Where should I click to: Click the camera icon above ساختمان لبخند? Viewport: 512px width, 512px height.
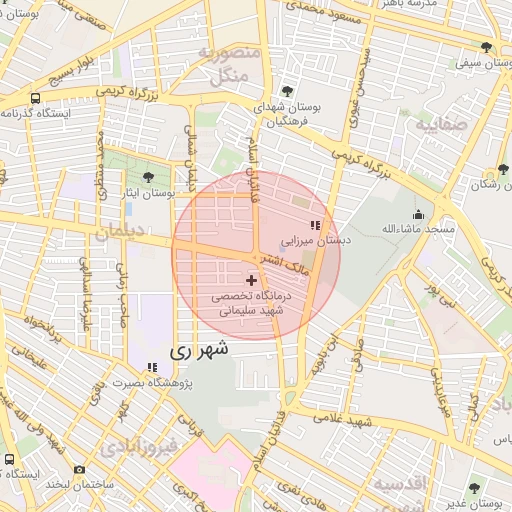click(x=79, y=470)
